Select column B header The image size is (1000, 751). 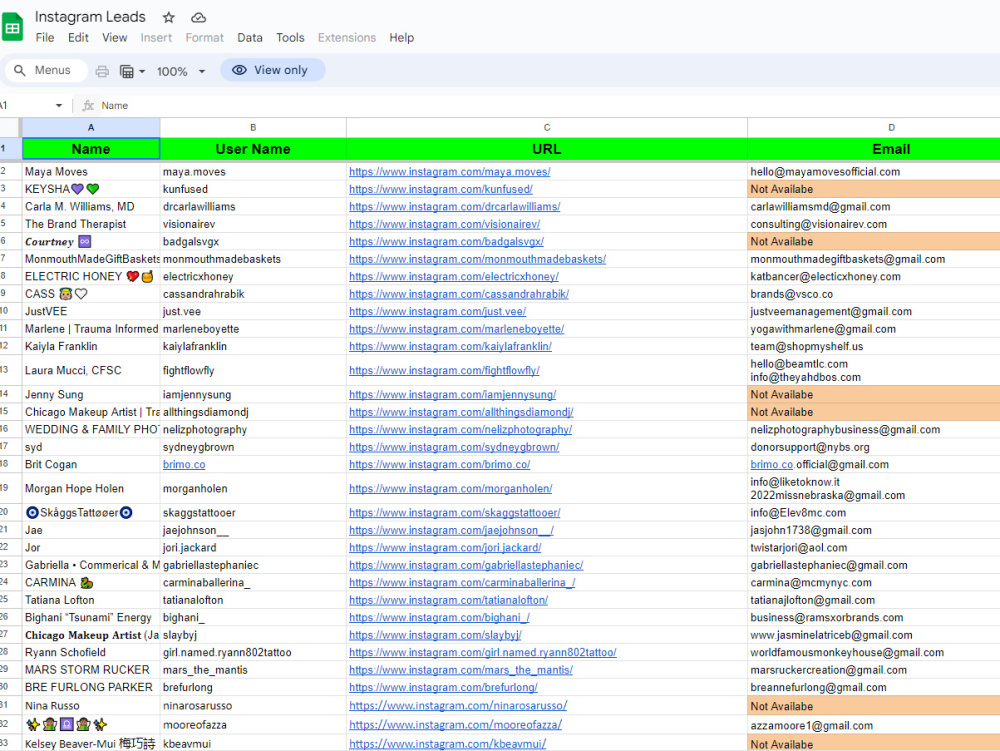coord(253,128)
